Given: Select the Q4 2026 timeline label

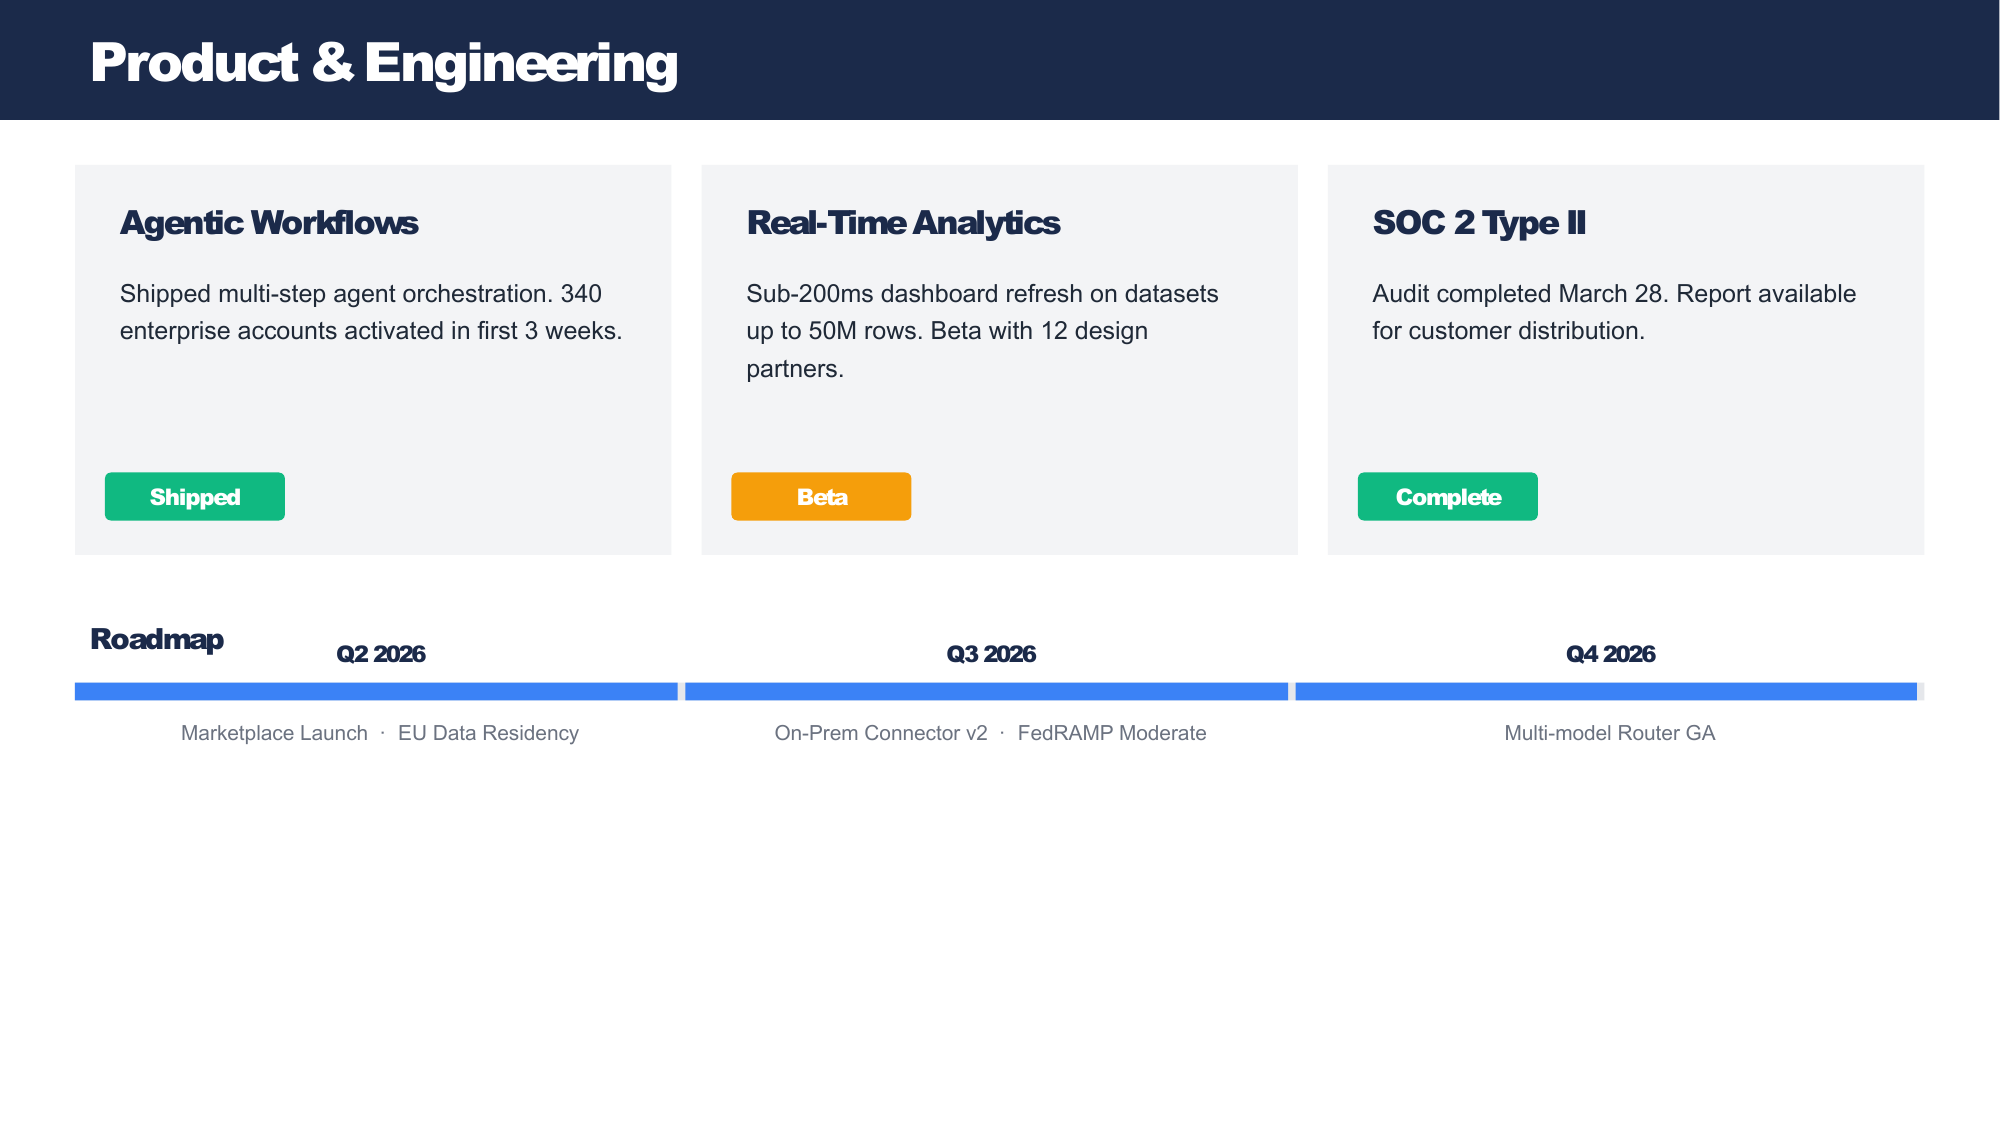Looking at the screenshot, I should click(1611, 654).
